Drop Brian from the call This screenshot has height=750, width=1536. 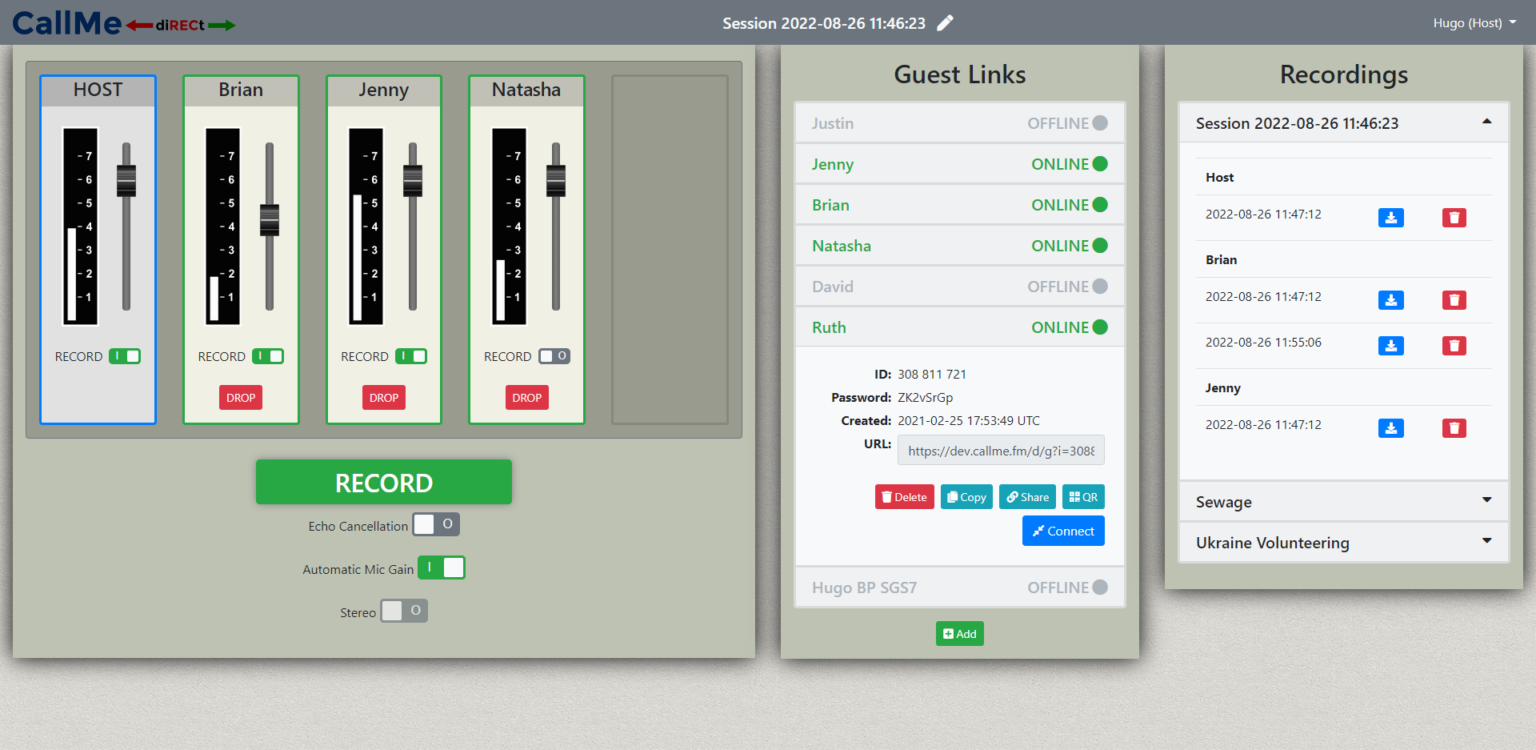tap(241, 397)
